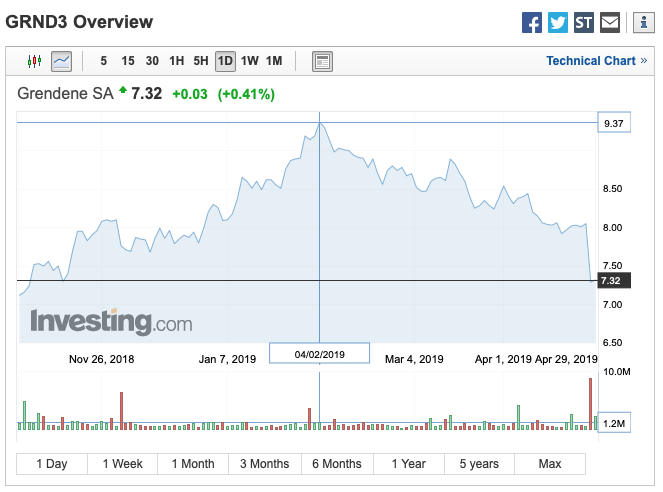Send chart by email icon
The image size is (663, 492).
(610, 22)
